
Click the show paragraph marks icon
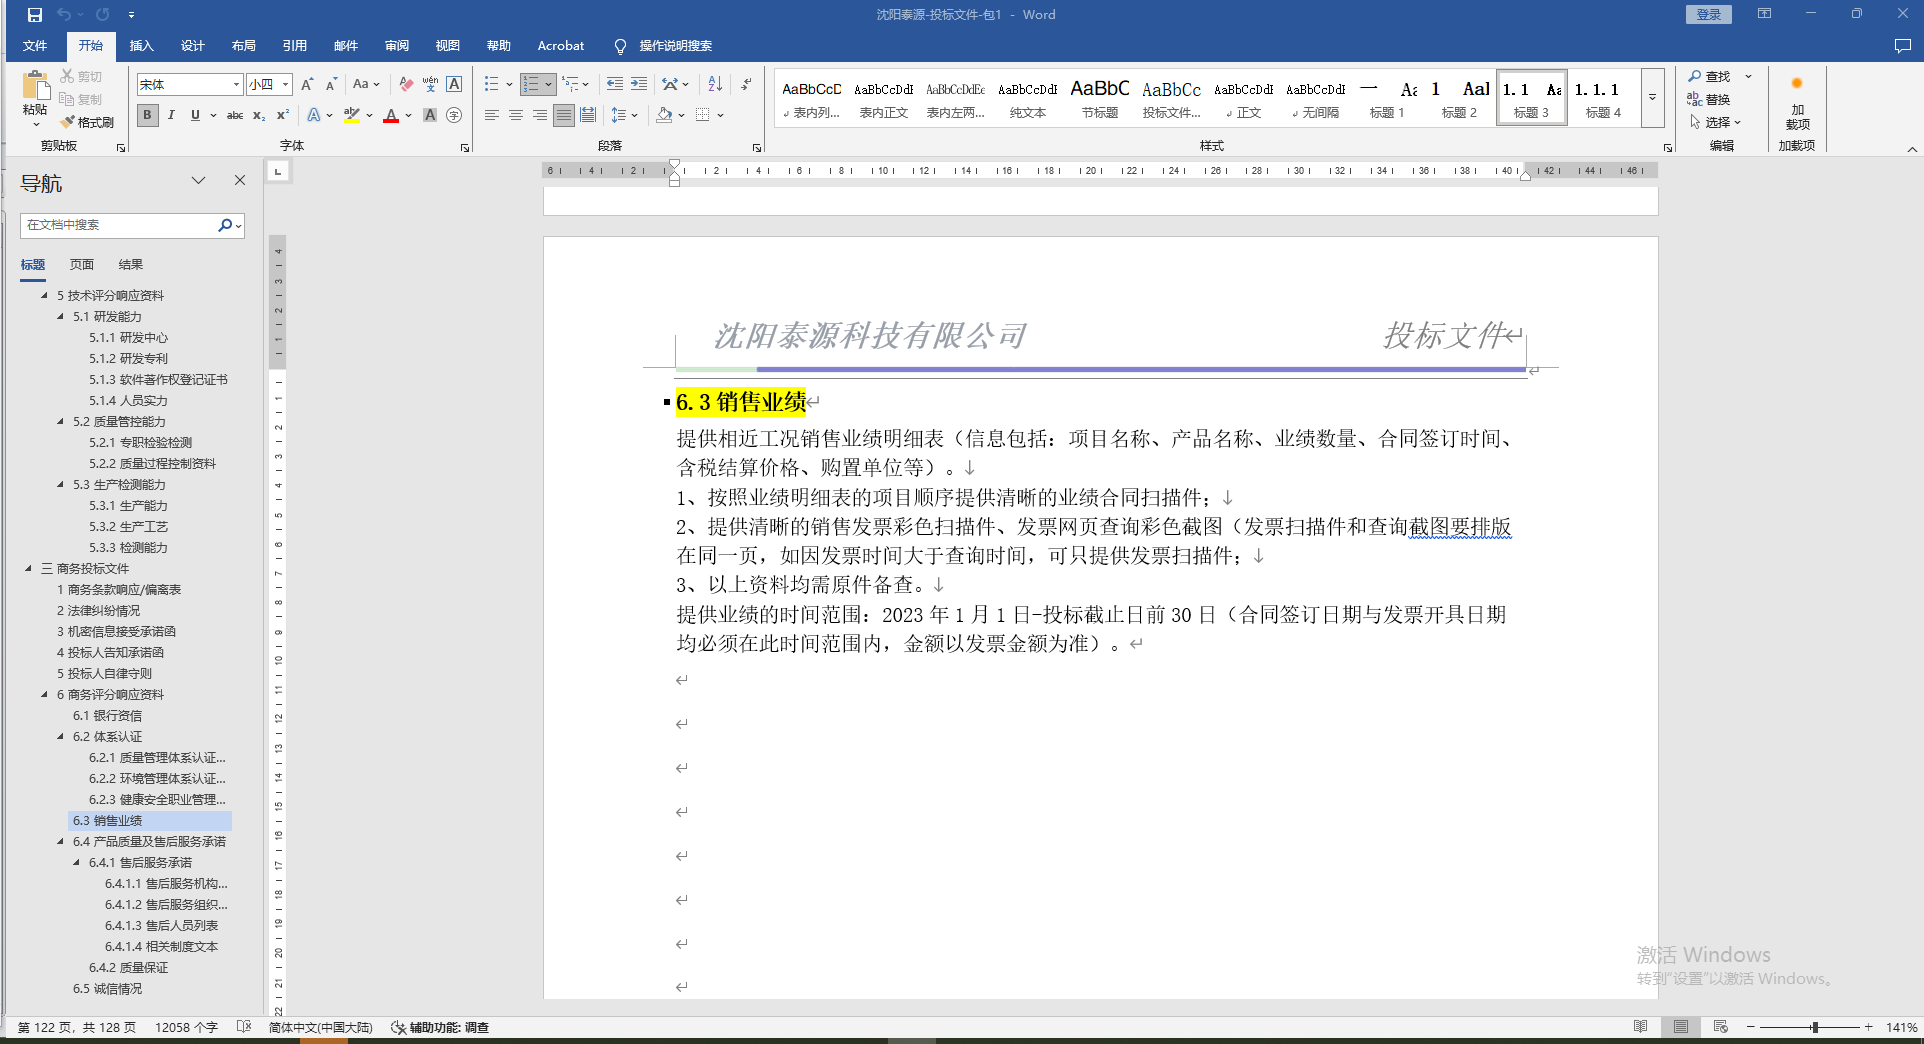pos(746,84)
